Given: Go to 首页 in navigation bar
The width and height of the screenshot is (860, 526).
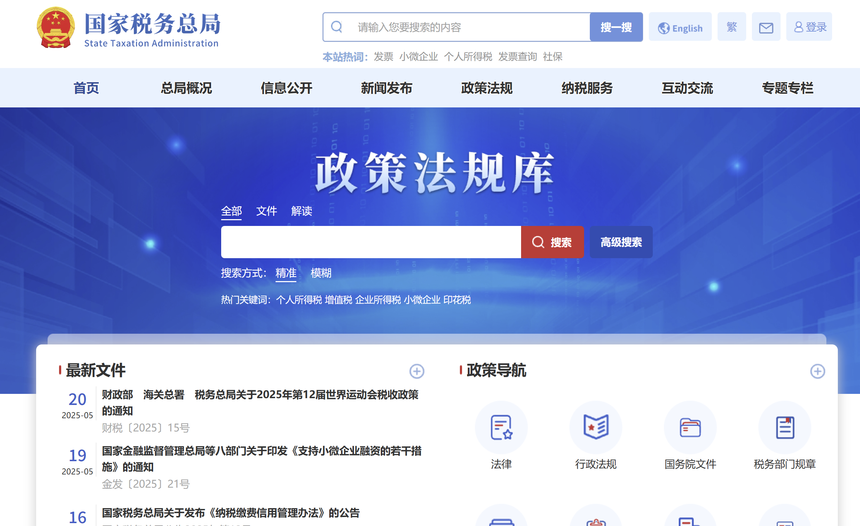Looking at the screenshot, I should click(x=86, y=88).
